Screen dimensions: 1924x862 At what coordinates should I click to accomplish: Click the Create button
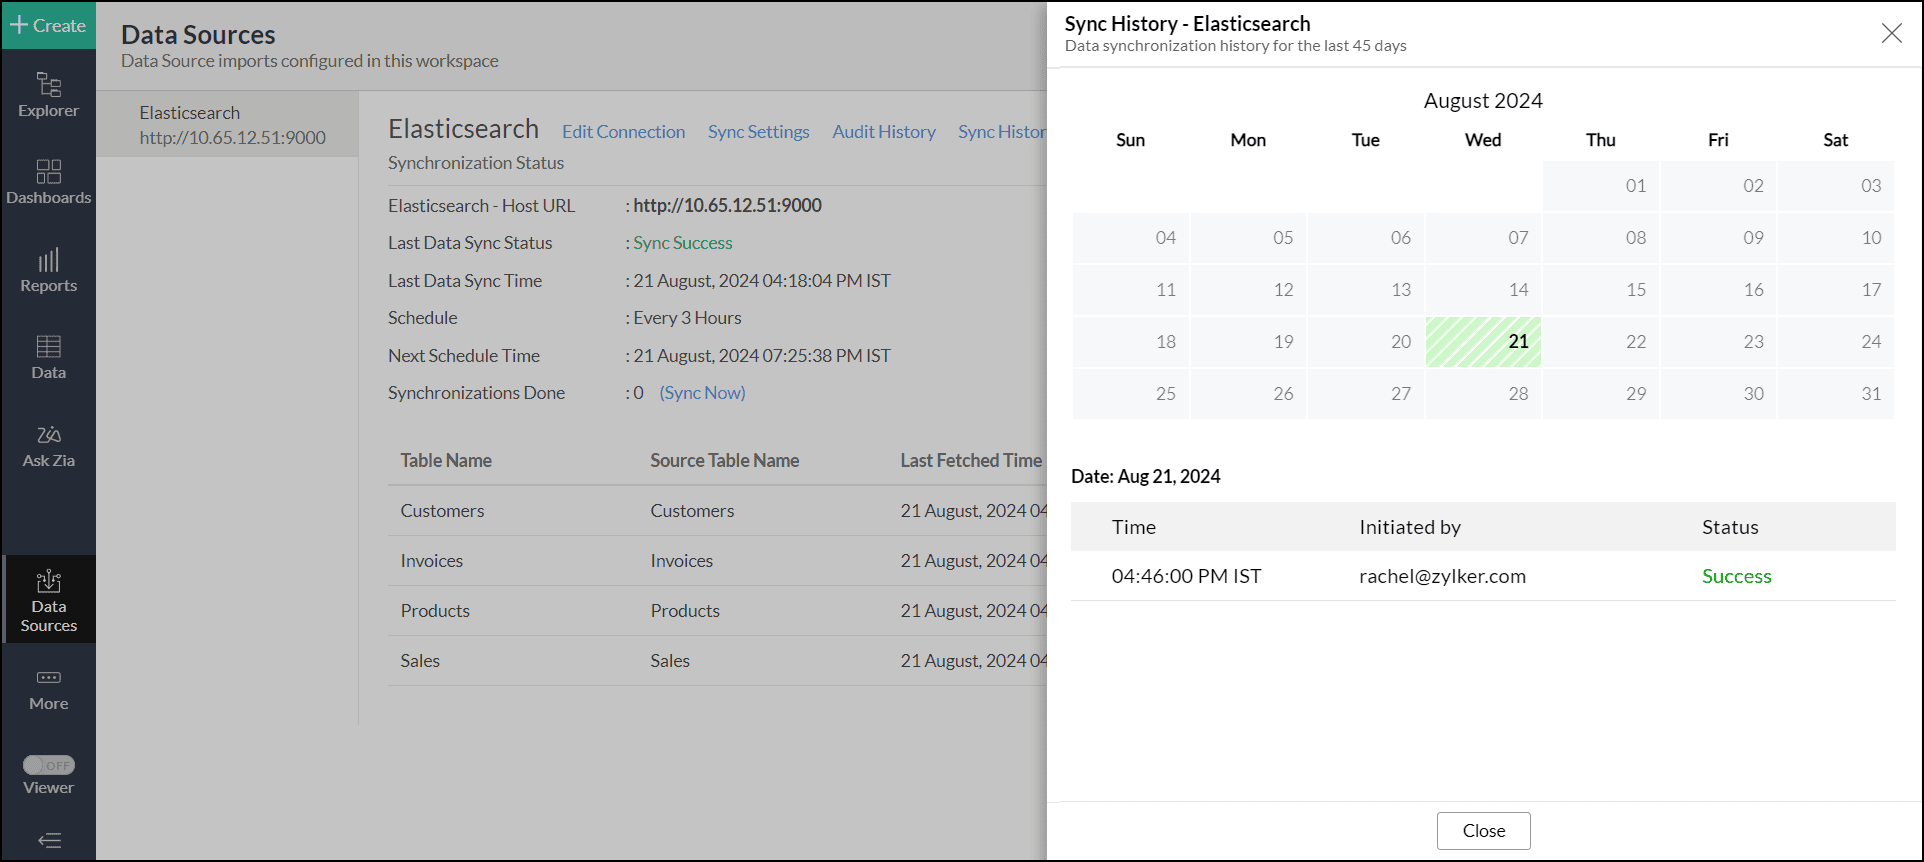click(48, 25)
